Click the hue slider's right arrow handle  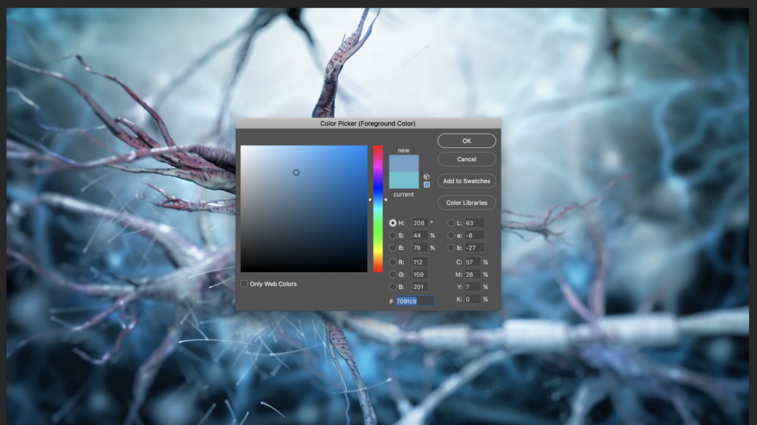point(385,199)
